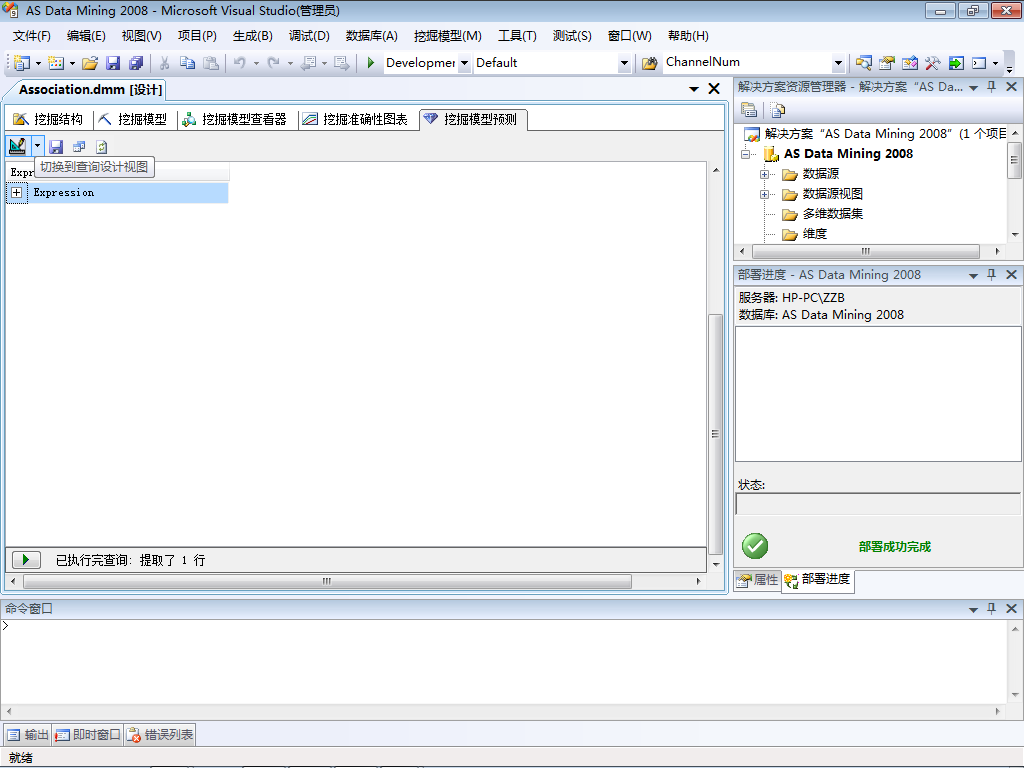Click the Find in Files icon beside ChannelNum
This screenshot has height=768, width=1024.
[x=649, y=63]
